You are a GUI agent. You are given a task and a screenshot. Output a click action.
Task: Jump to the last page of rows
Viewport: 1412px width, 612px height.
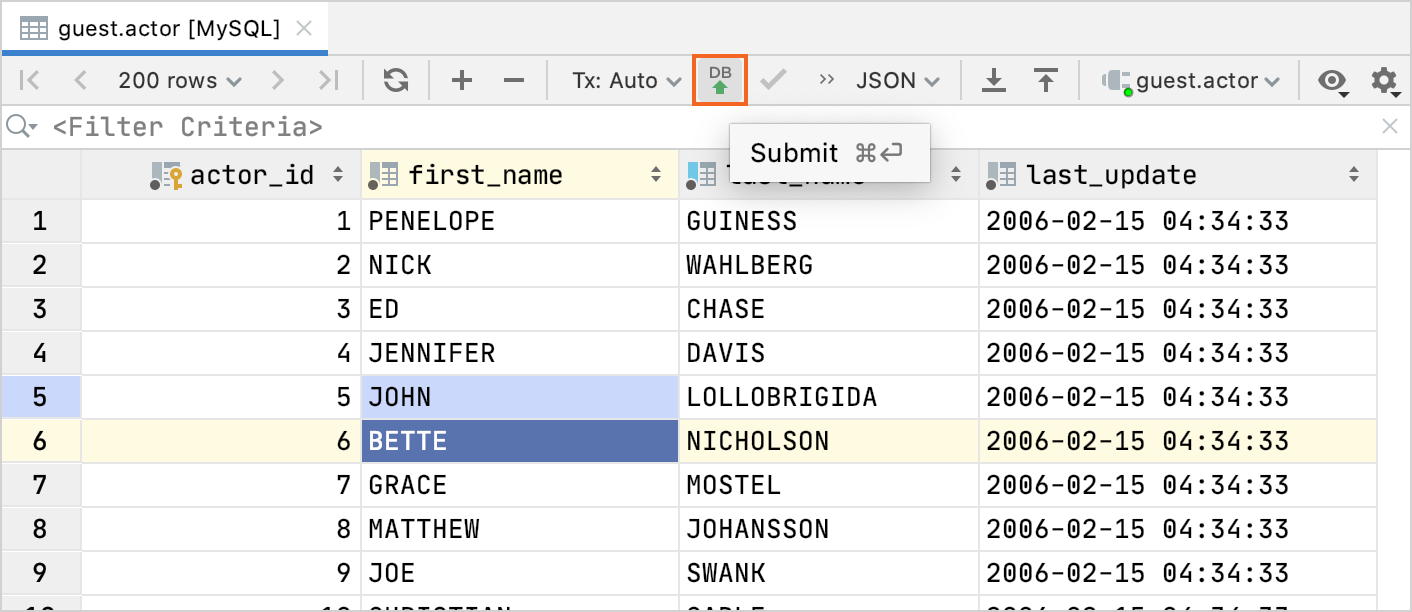pos(330,80)
